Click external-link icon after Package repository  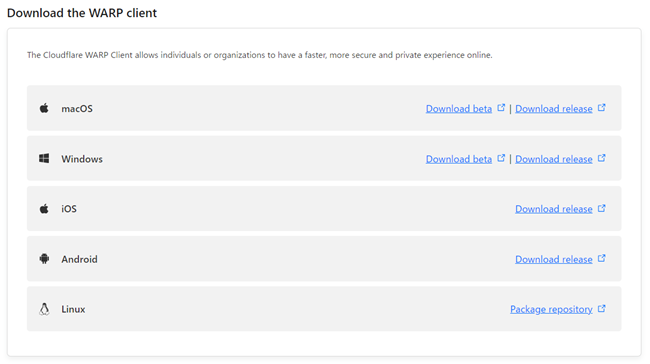(x=601, y=308)
